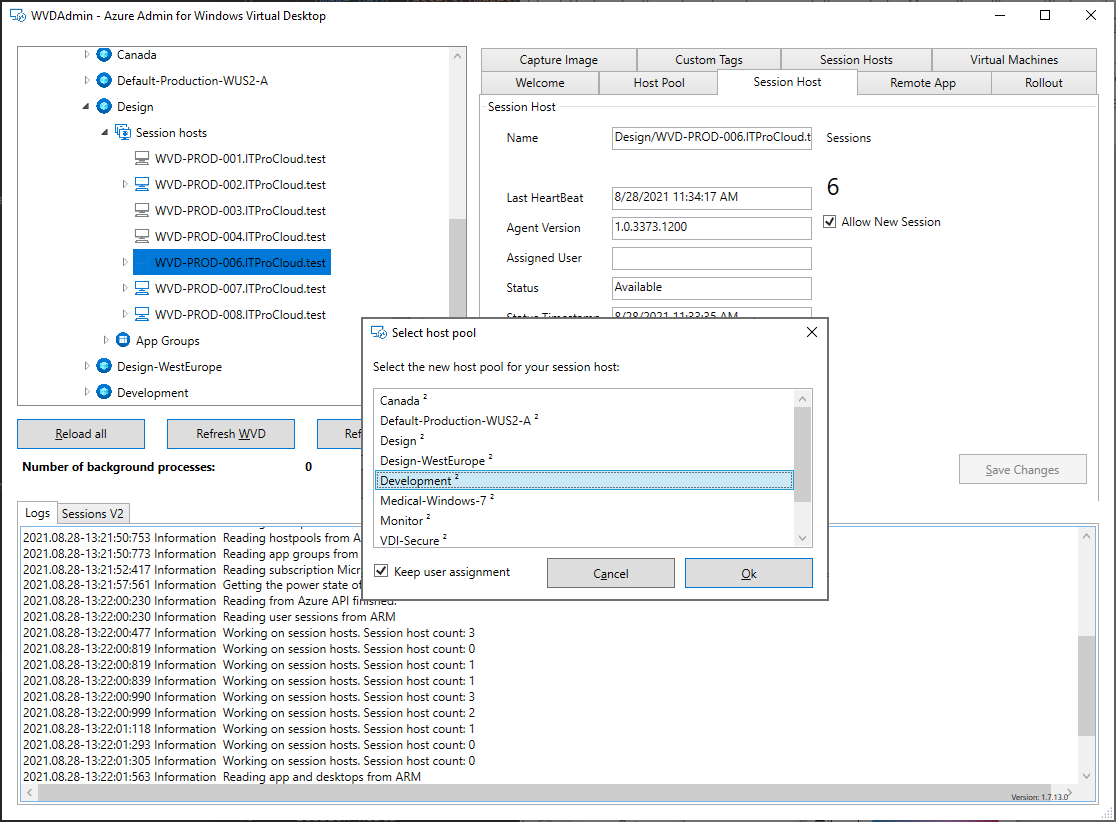The height and width of the screenshot is (822, 1116).
Task: Click the Agent Version field
Action: click(x=712, y=228)
